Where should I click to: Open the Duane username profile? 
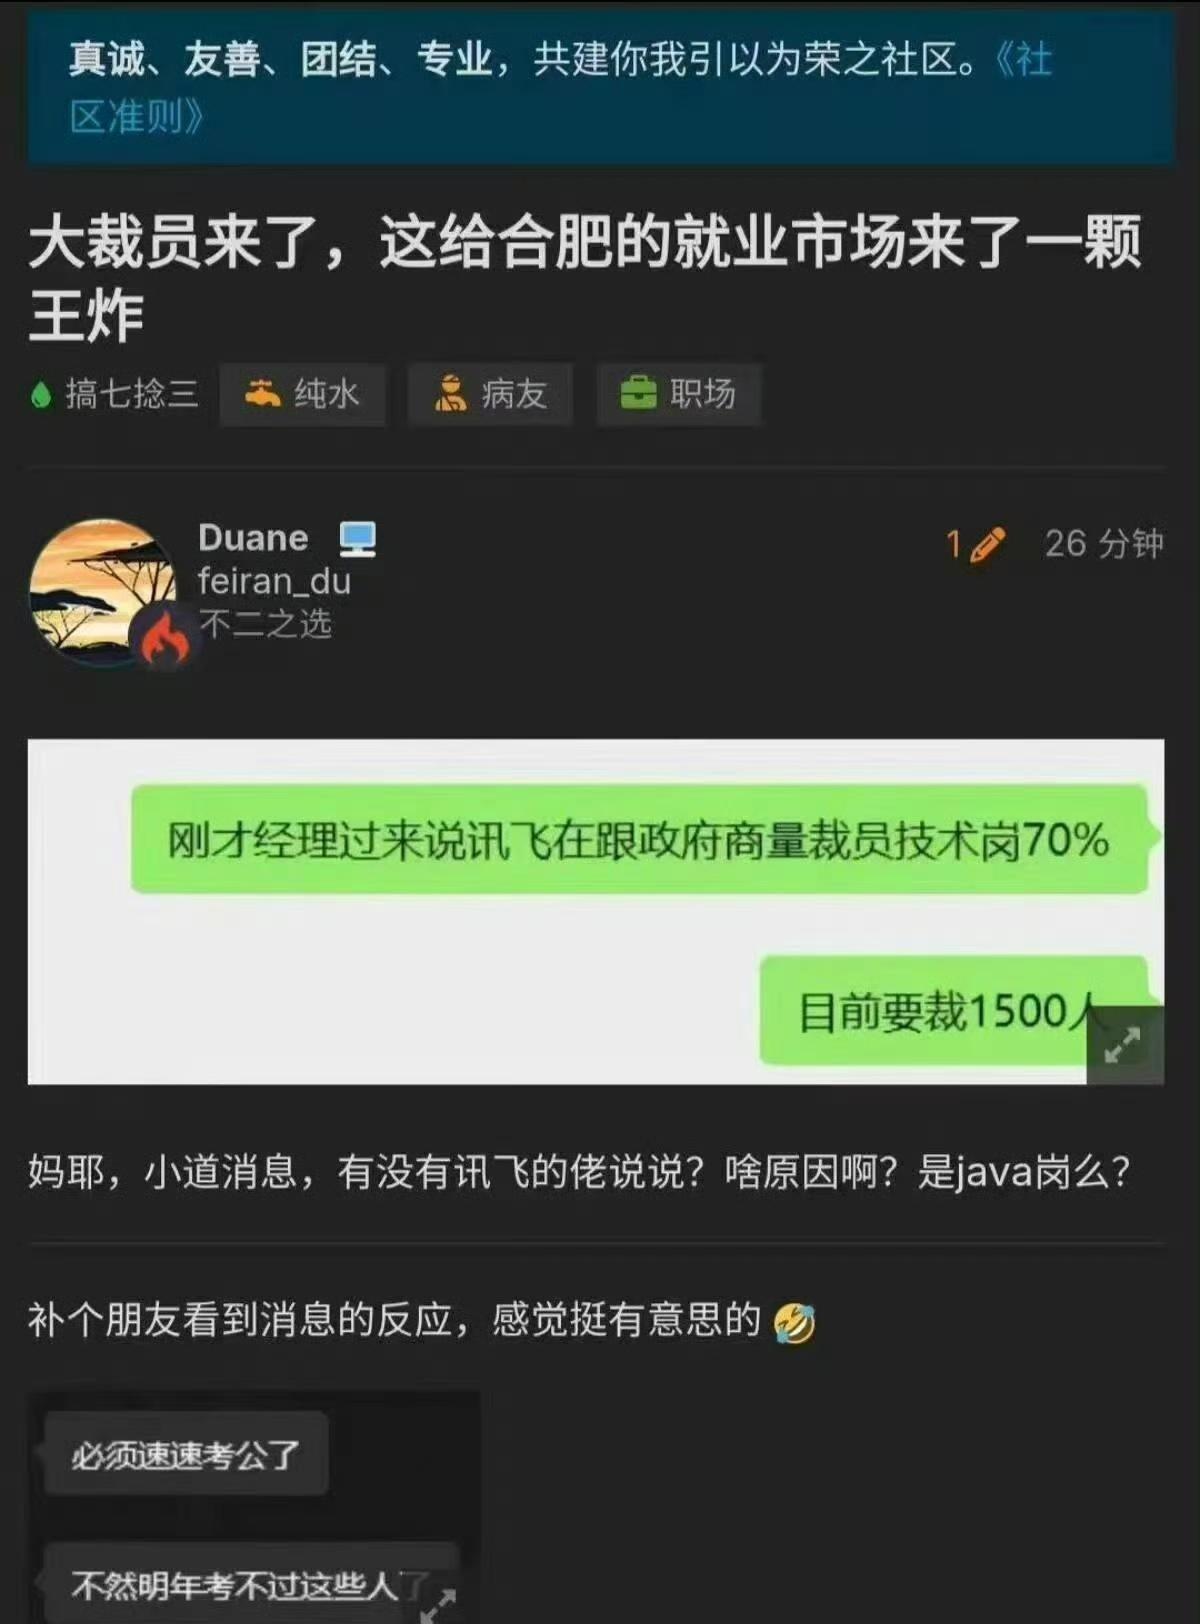pyautogui.click(x=253, y=538)
